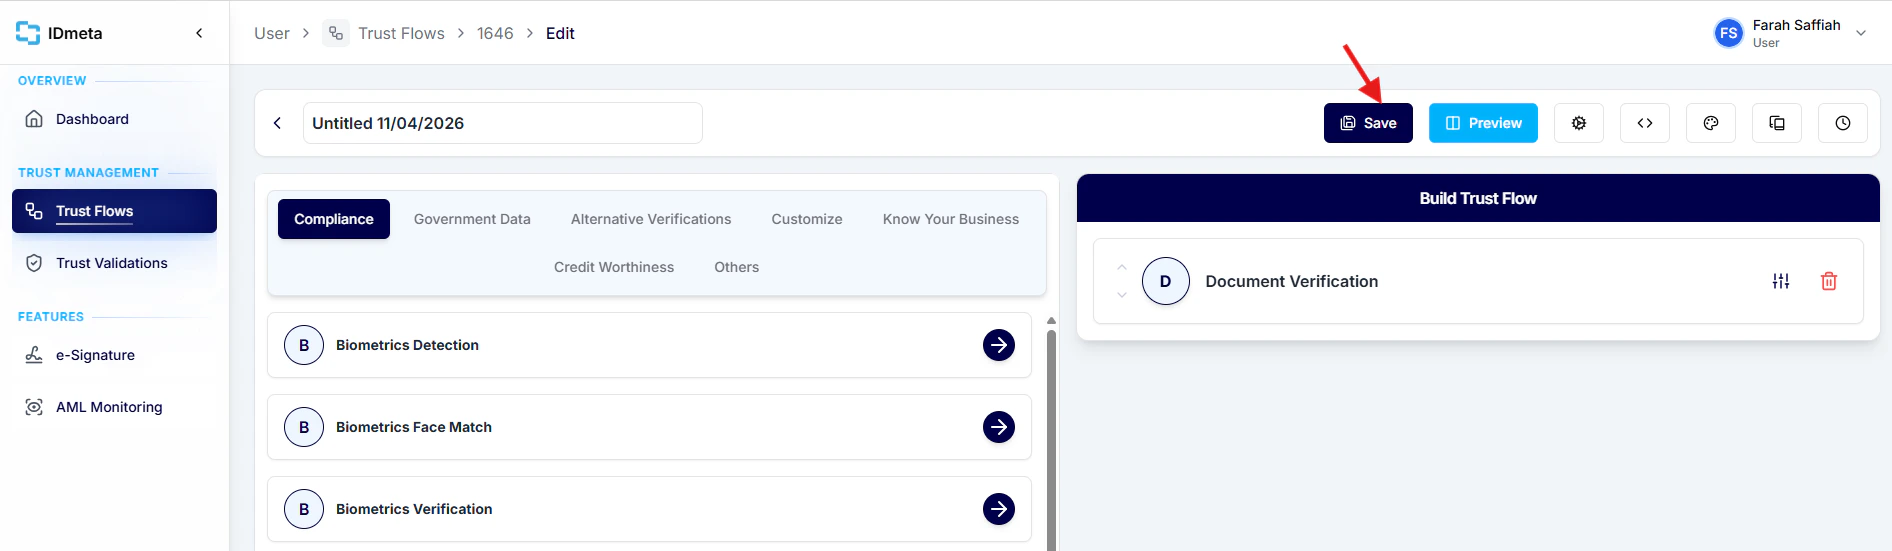Click the Build Trust Flow header

point(1478,198)
